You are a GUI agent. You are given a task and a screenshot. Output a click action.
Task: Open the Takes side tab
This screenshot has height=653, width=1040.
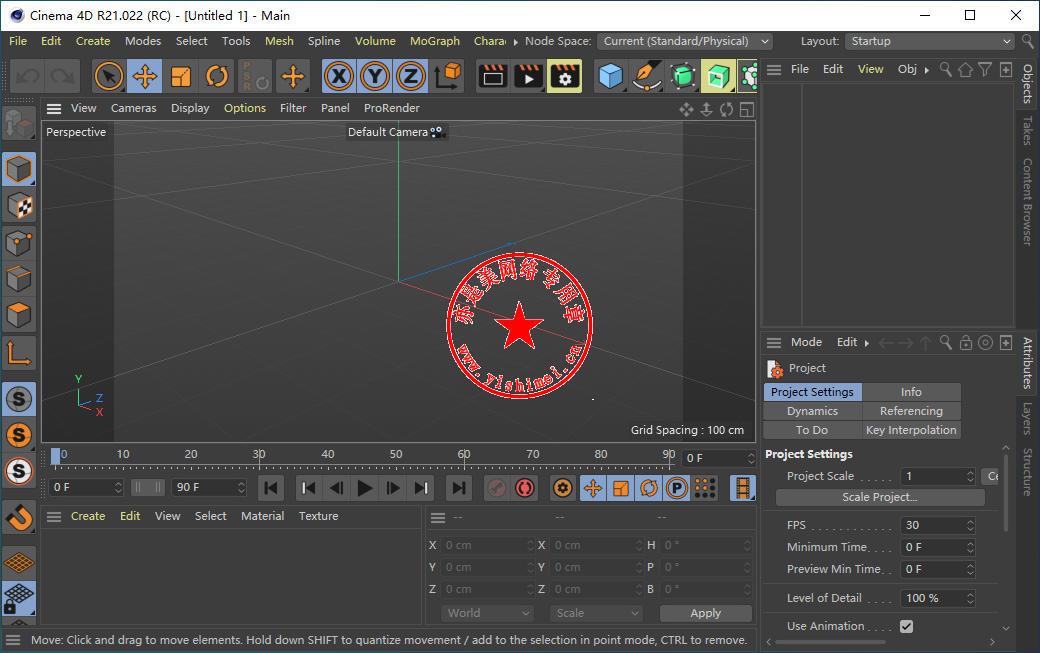1027,131
